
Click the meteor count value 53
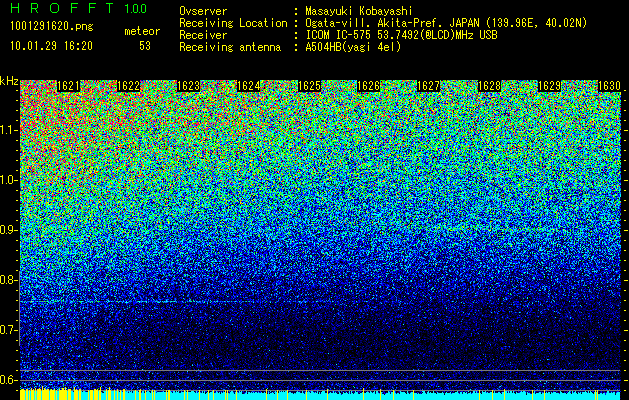tap(145, 46)
